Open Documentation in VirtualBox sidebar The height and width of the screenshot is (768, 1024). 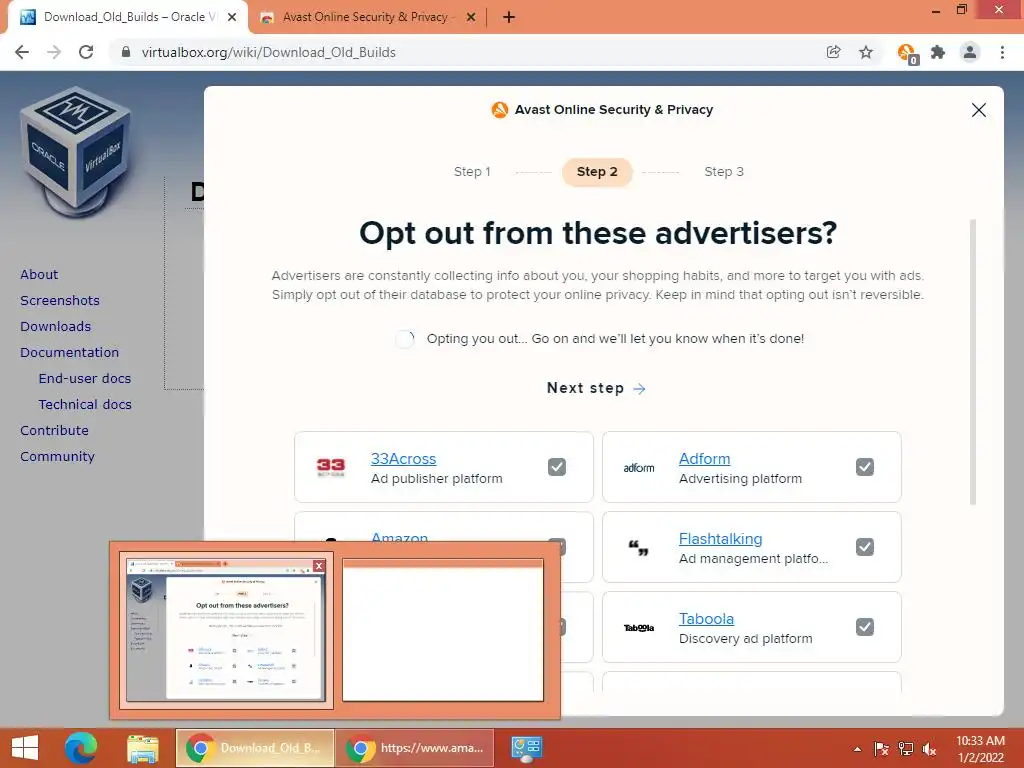pyautogui.click(x=70, y=353)
